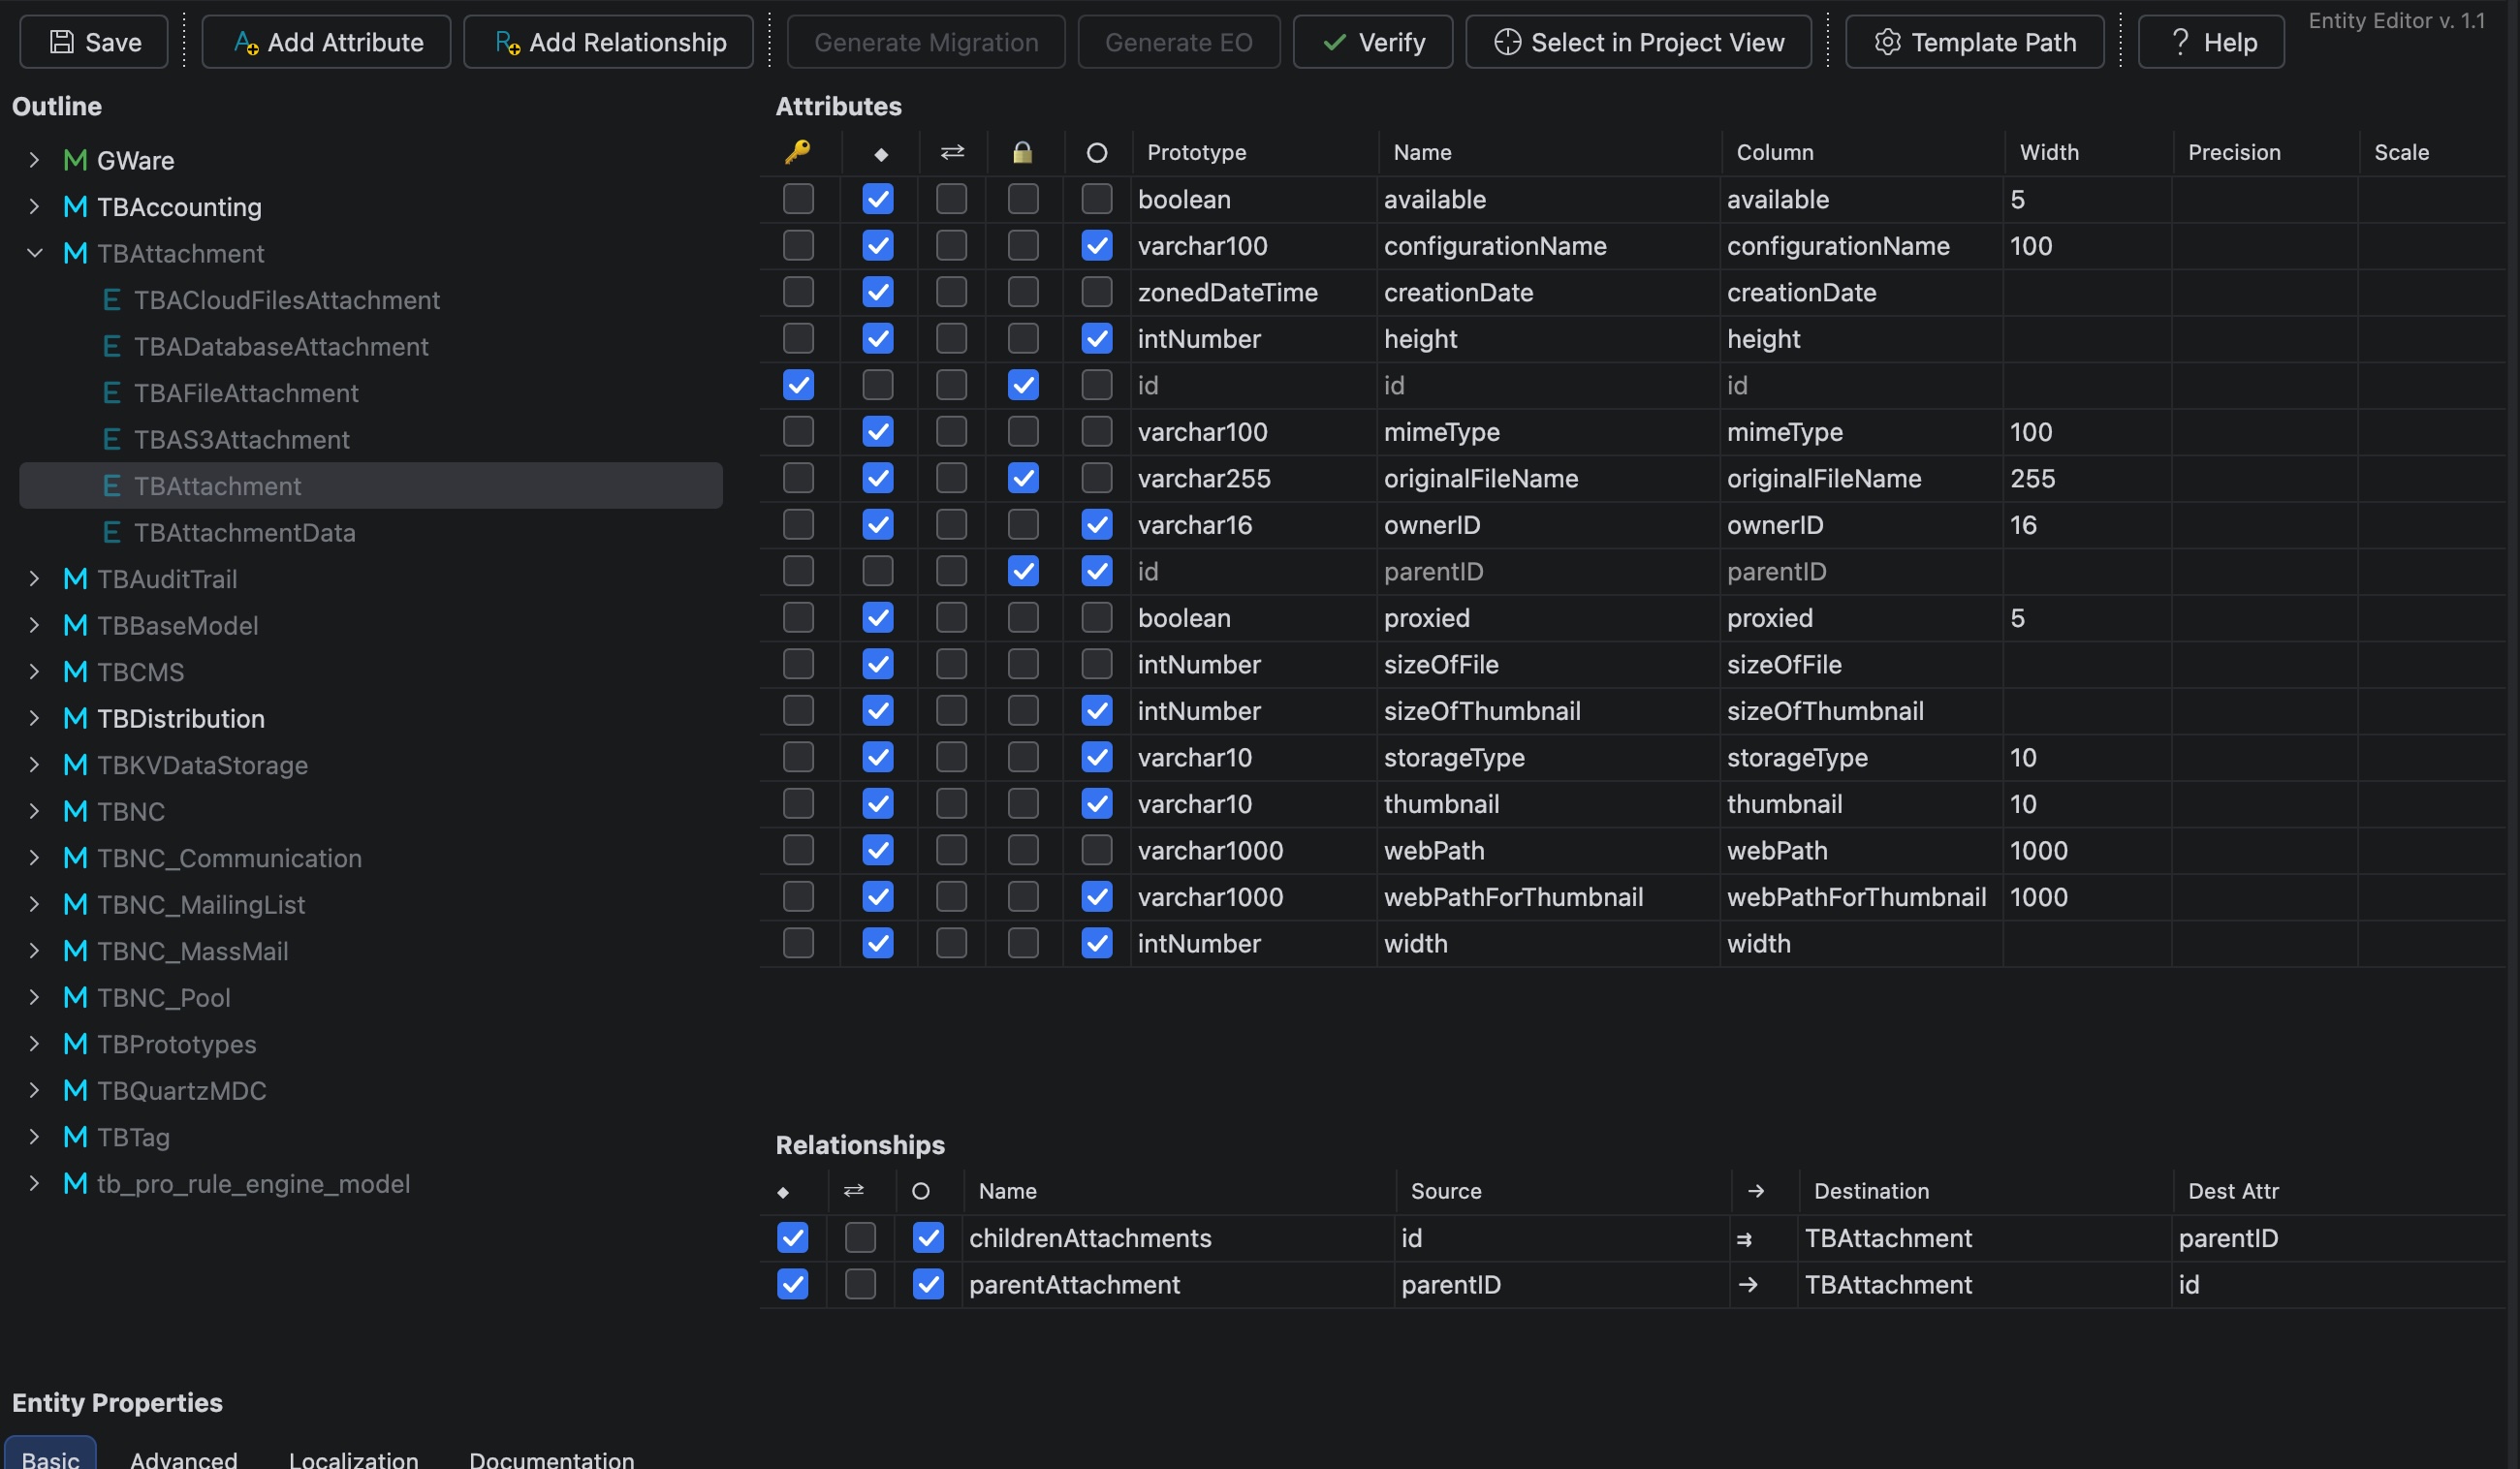This screenshot has height=1469, width=2520.
Task: Expand the TBDistribution model node
Action: click(x=34, y=719)
